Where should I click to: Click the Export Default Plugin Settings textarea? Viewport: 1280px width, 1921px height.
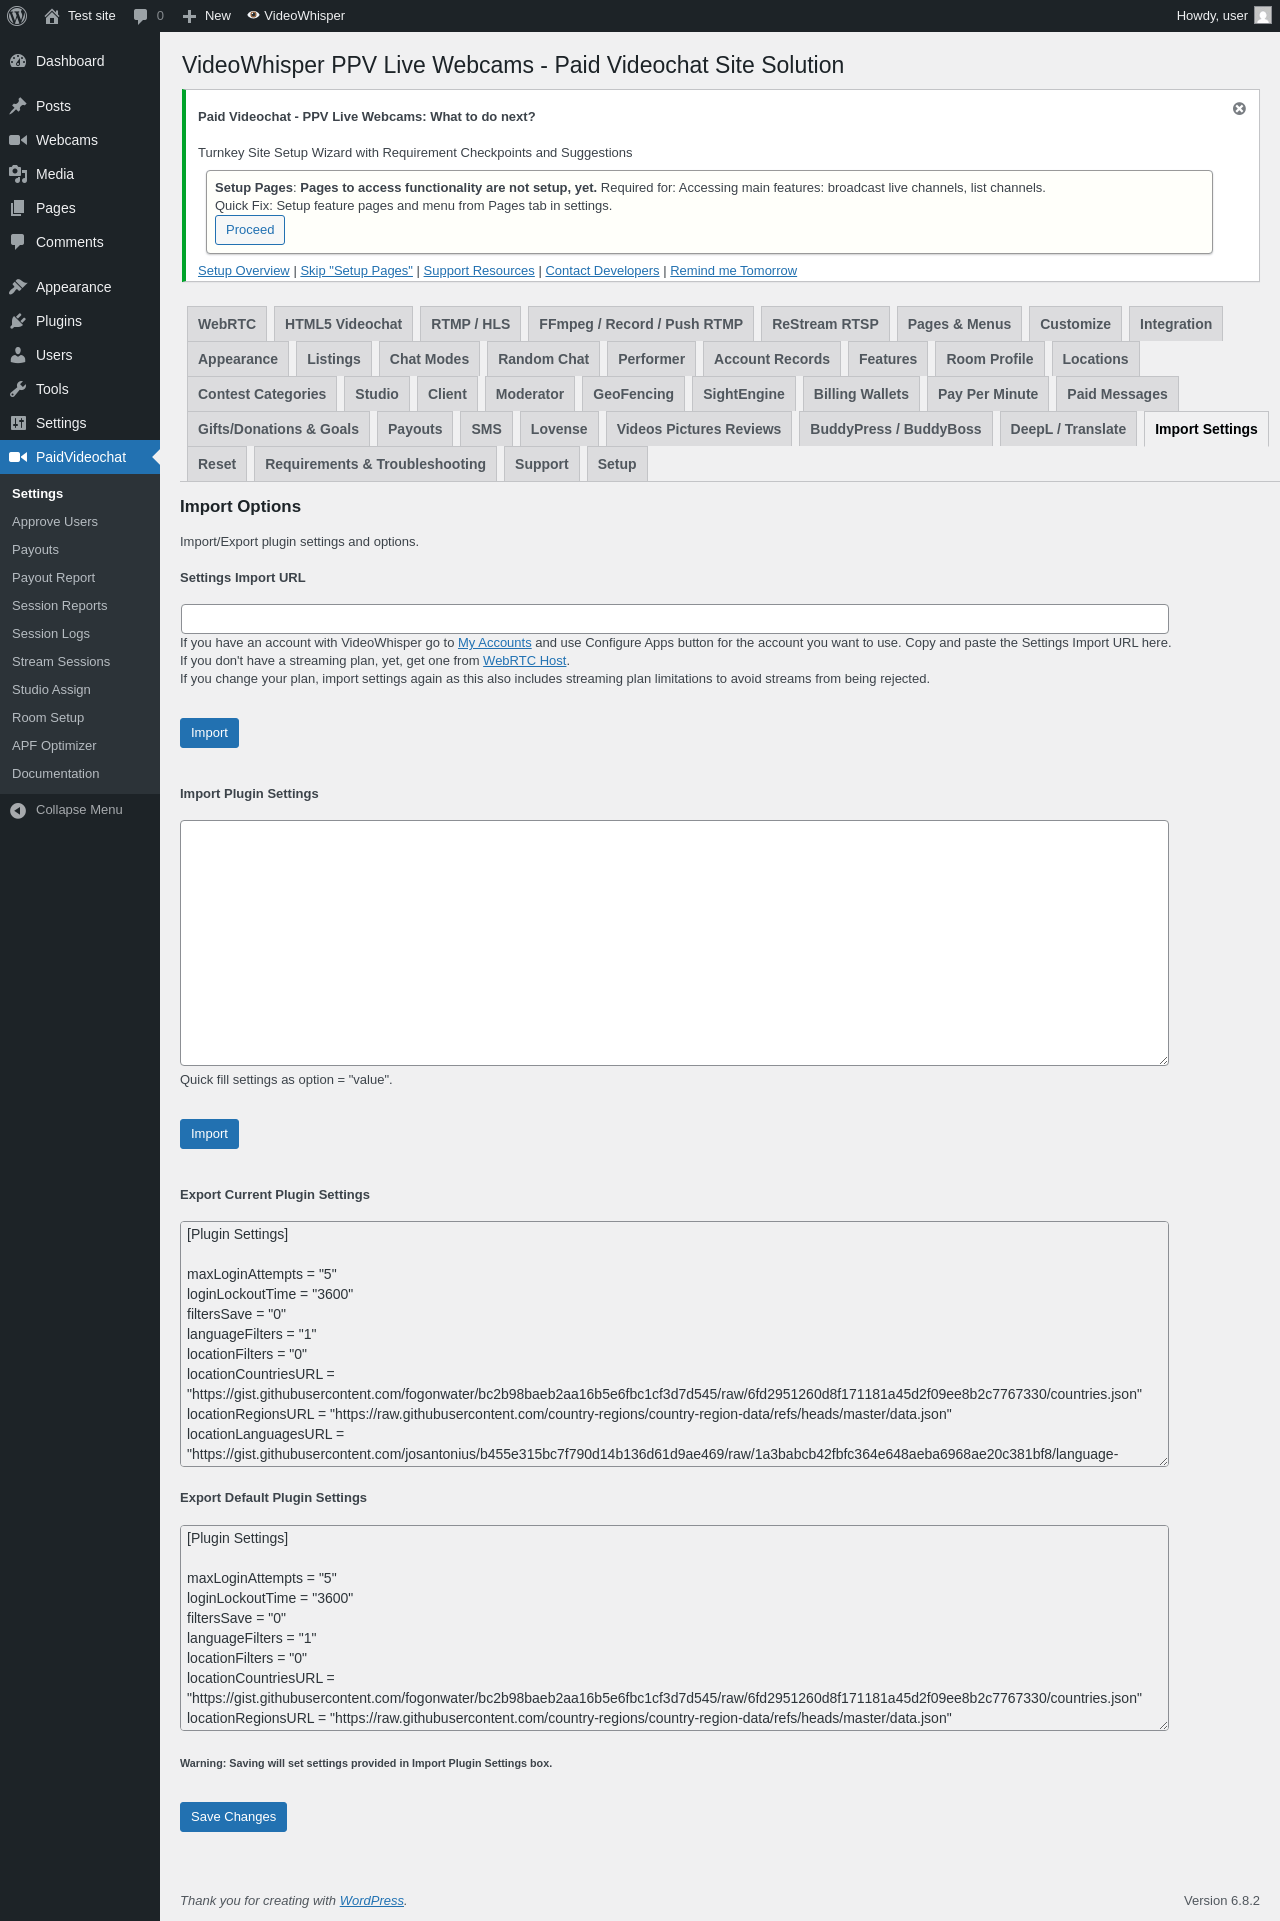pos(674,1628)
